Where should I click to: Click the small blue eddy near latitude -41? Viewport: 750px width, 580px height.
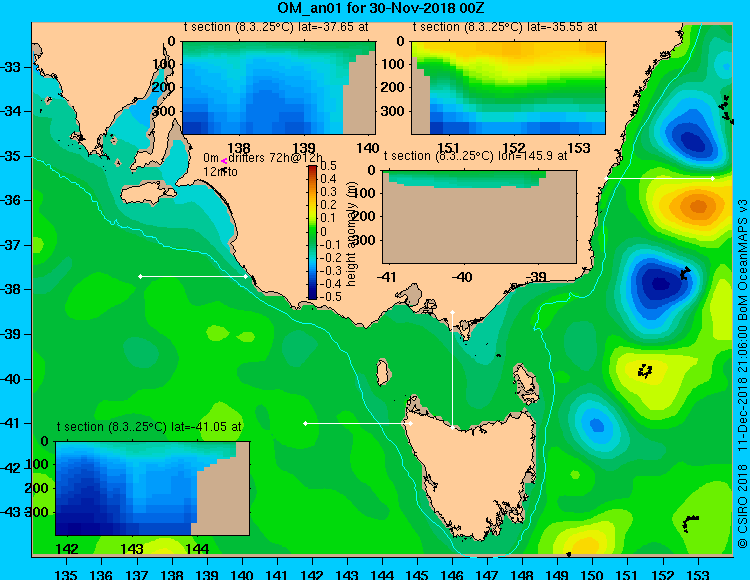596,424
